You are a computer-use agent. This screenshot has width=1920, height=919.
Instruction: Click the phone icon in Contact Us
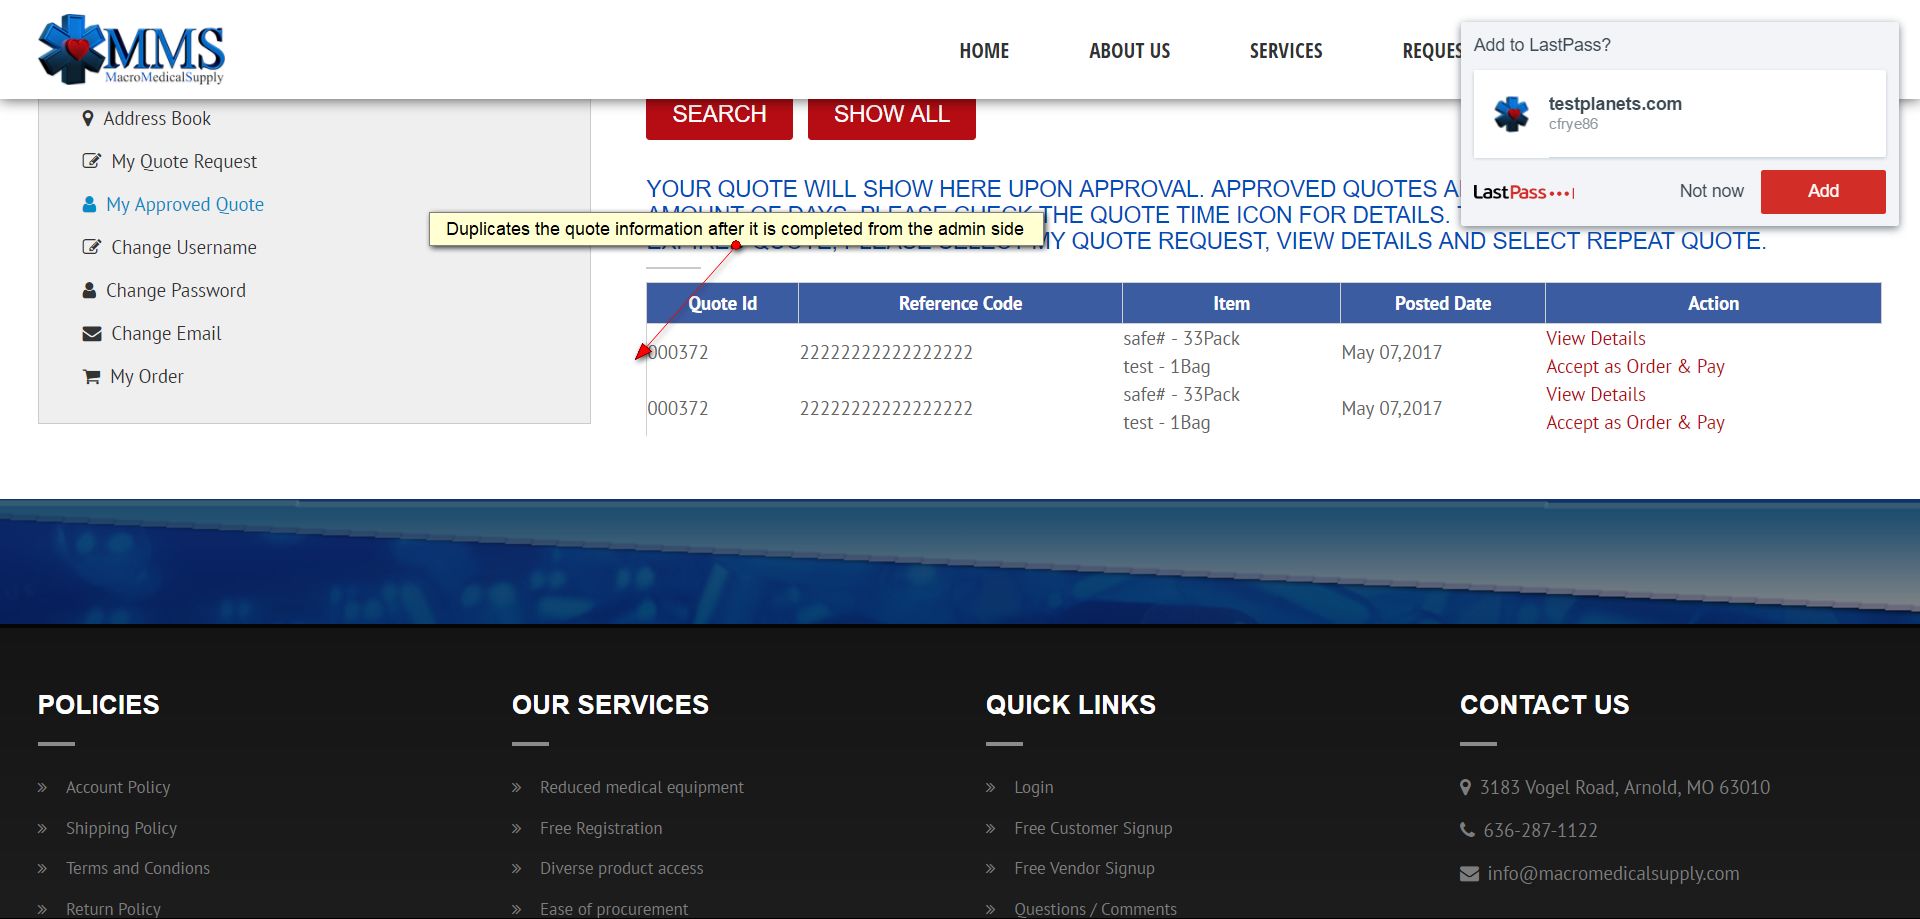[1467, 830]
